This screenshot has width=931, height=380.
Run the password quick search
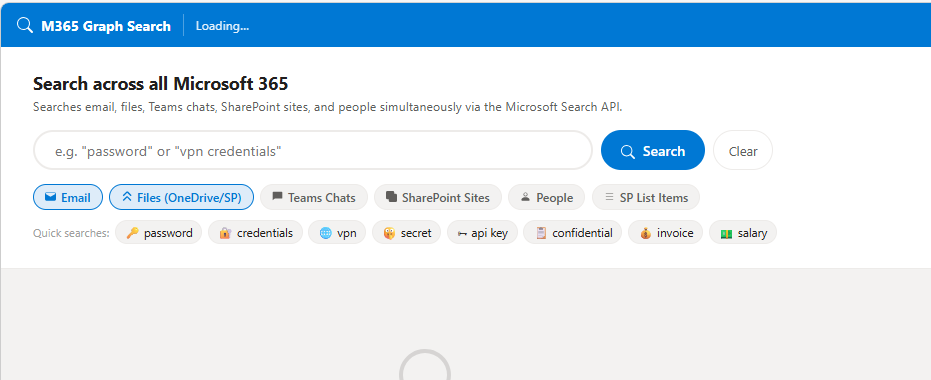[x=159, y=232]
